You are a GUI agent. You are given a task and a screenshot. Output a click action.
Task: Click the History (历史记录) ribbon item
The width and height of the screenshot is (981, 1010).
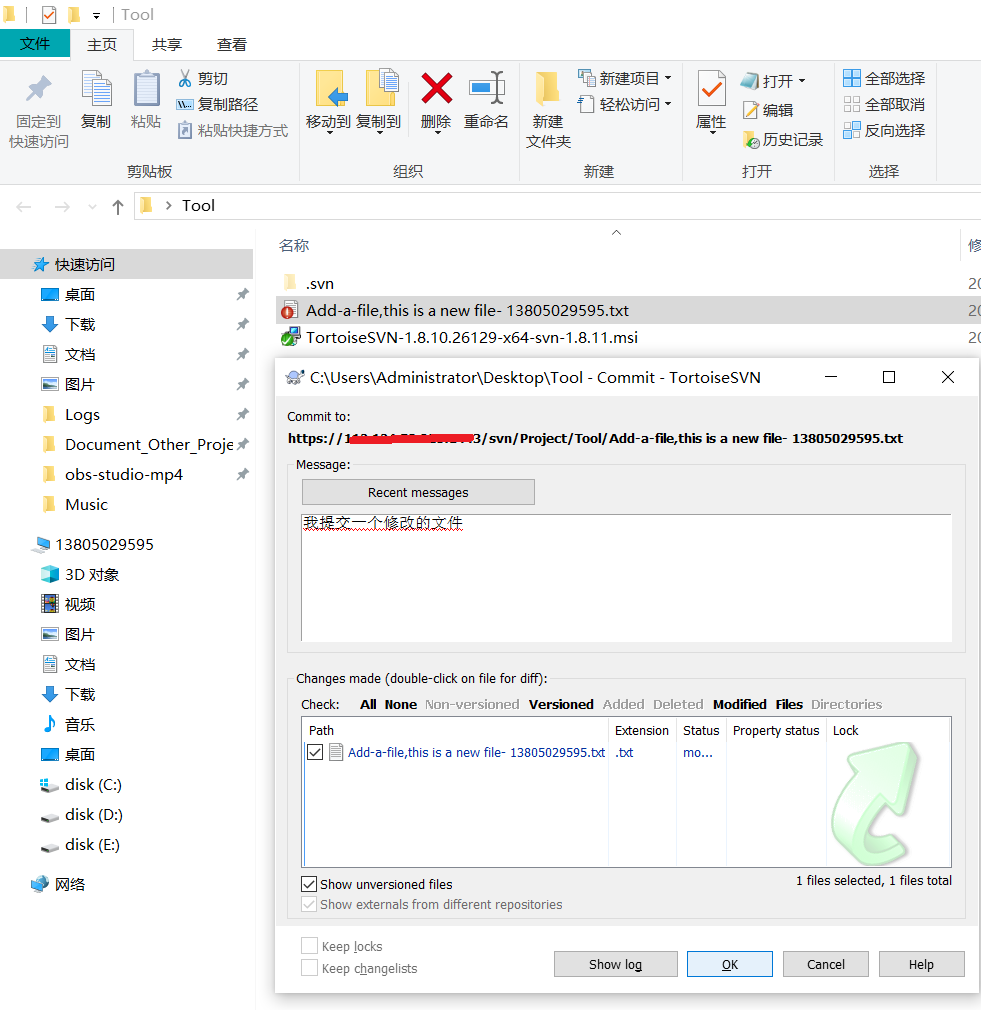pyautogui.click(x=783, y=140)
